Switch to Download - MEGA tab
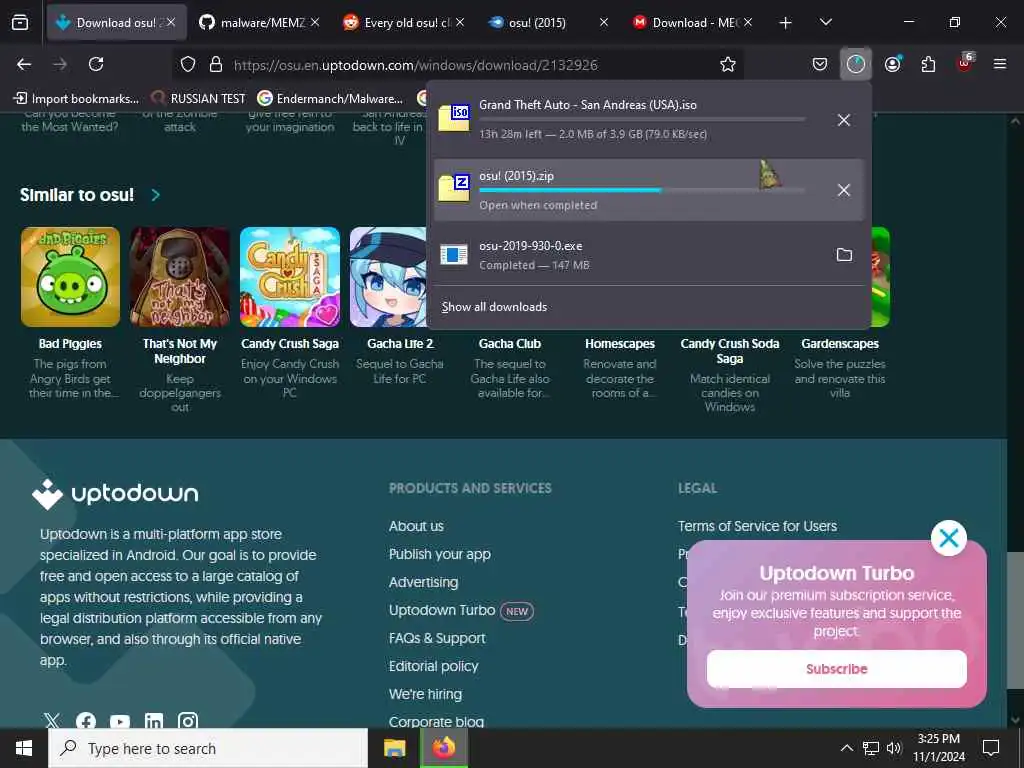This screenshot has height=768, width=1024. pyautogui.click(x=694, y=22)
